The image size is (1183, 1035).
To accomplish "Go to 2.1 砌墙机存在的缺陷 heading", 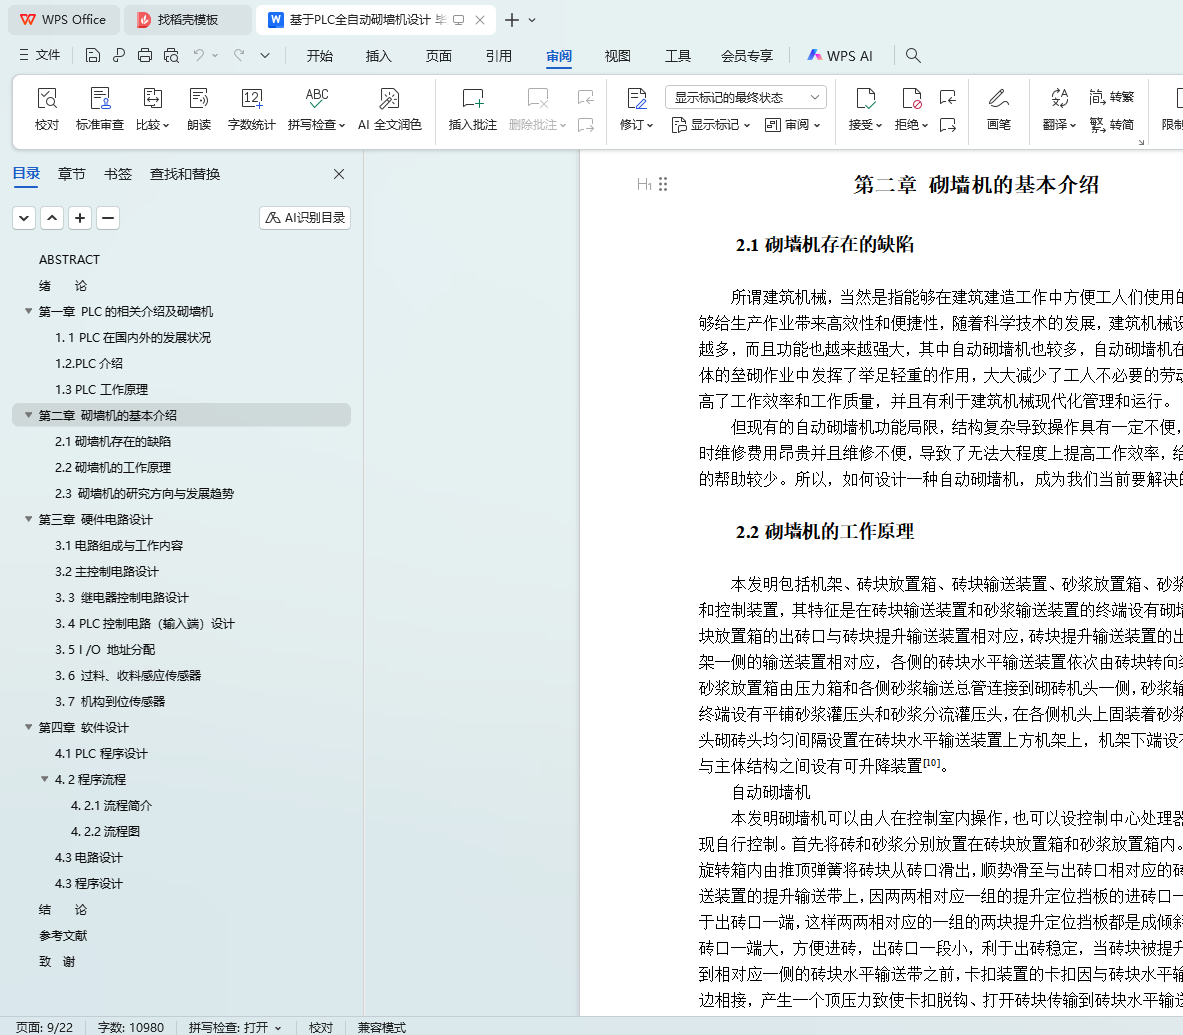I will click(113, 441).
